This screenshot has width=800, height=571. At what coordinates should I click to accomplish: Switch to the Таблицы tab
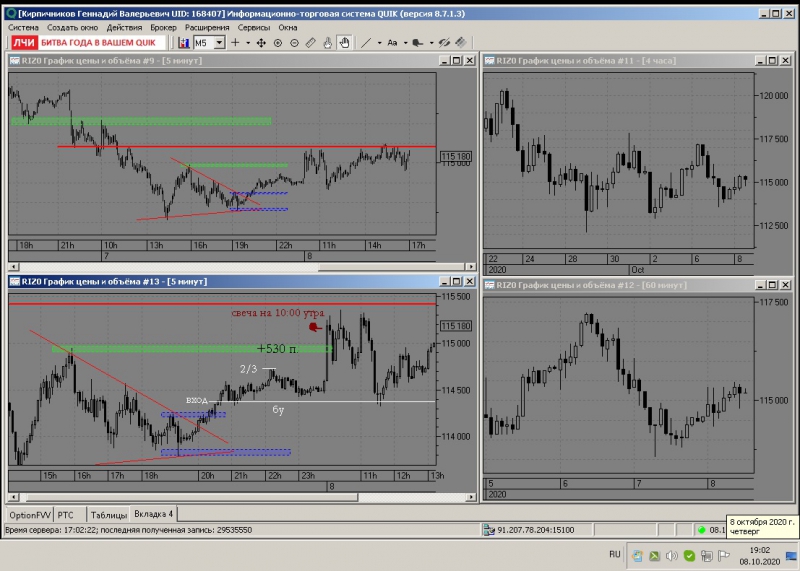pos(109,515)
